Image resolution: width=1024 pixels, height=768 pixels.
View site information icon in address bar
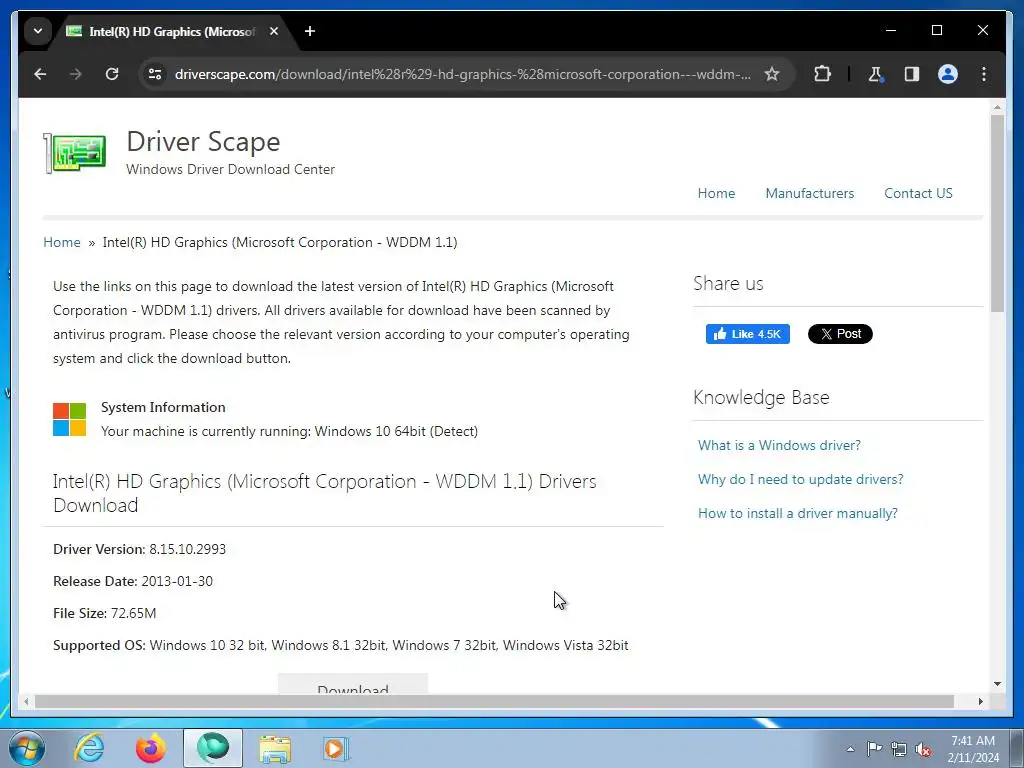(155, 74)
